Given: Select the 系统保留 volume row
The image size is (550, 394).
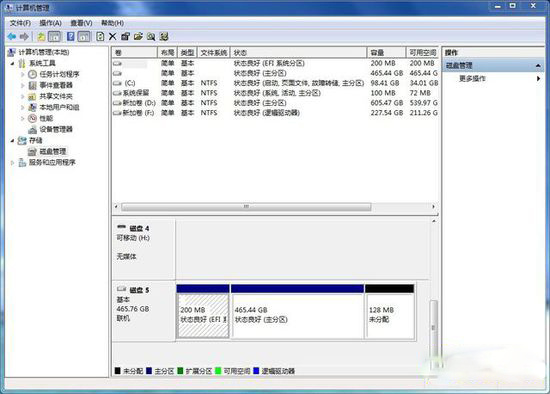Looking at the screenshot, I should click(x=275, y=93).
